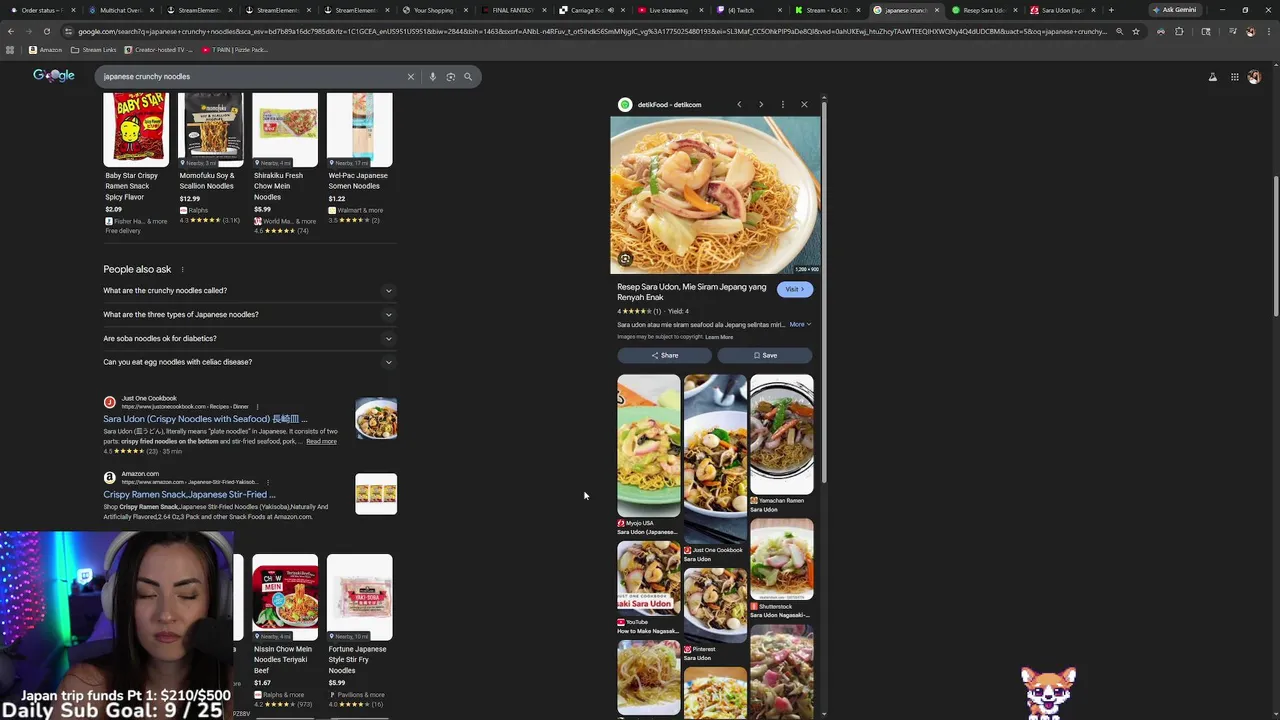Screen dimensions: 1280x720
Task: Click the Visit button in image panel
Action: click(x=795, y=289)
